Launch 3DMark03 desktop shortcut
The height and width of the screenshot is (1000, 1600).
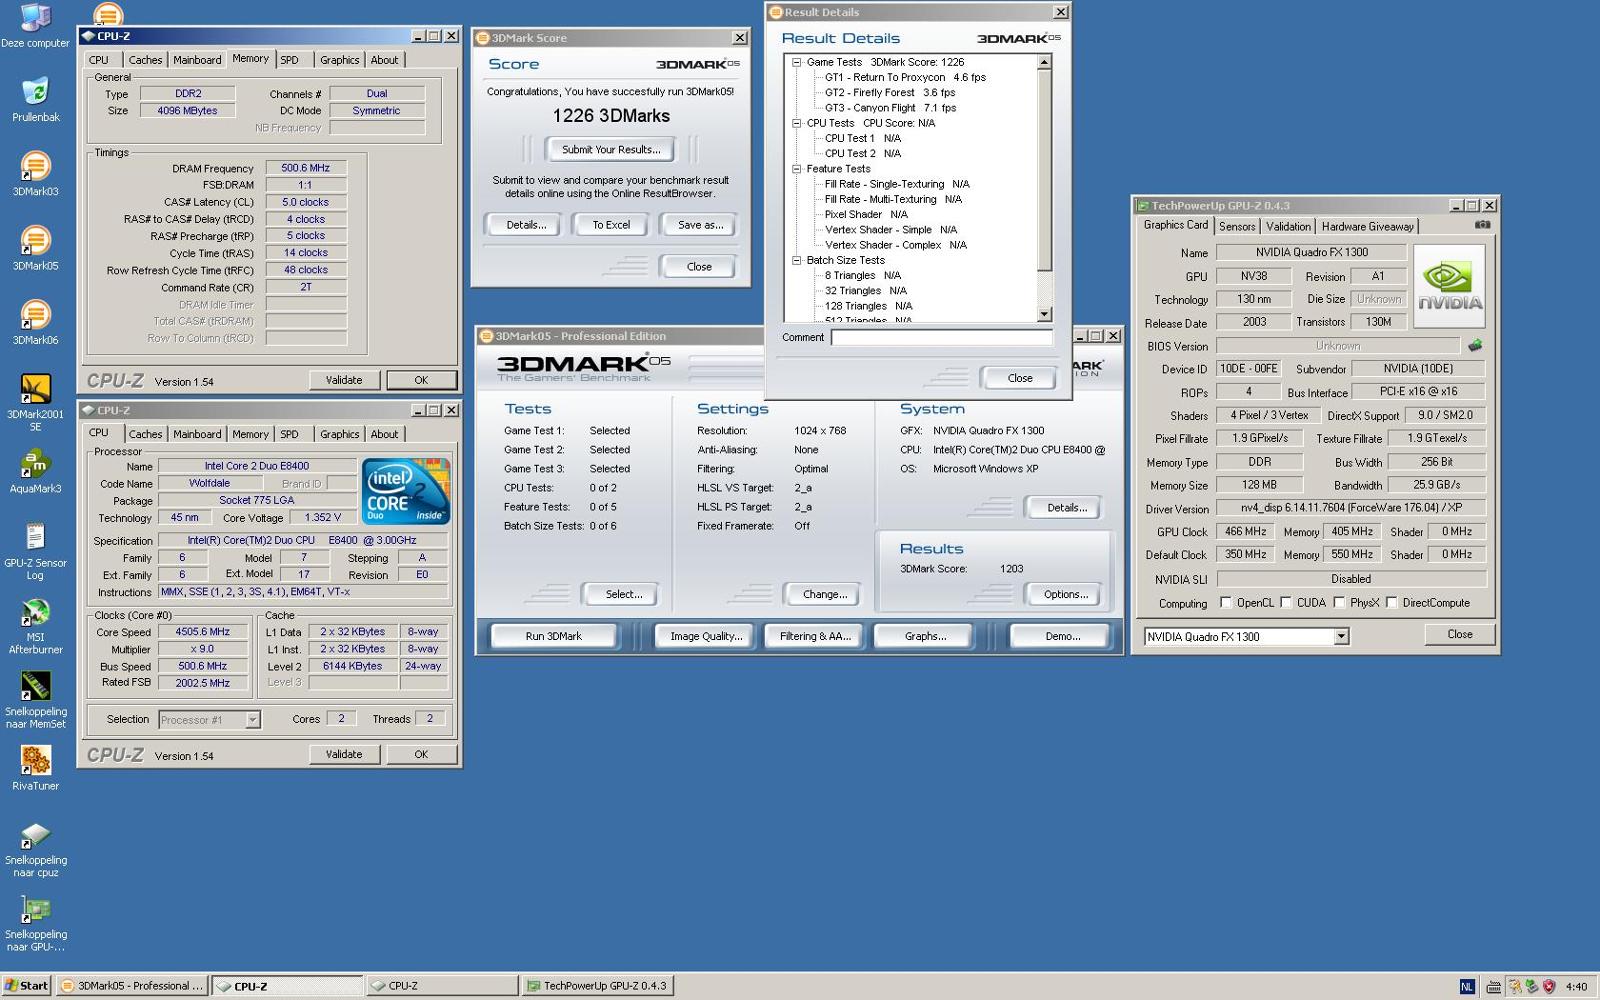pyautogui.click(x=36, y=173)
